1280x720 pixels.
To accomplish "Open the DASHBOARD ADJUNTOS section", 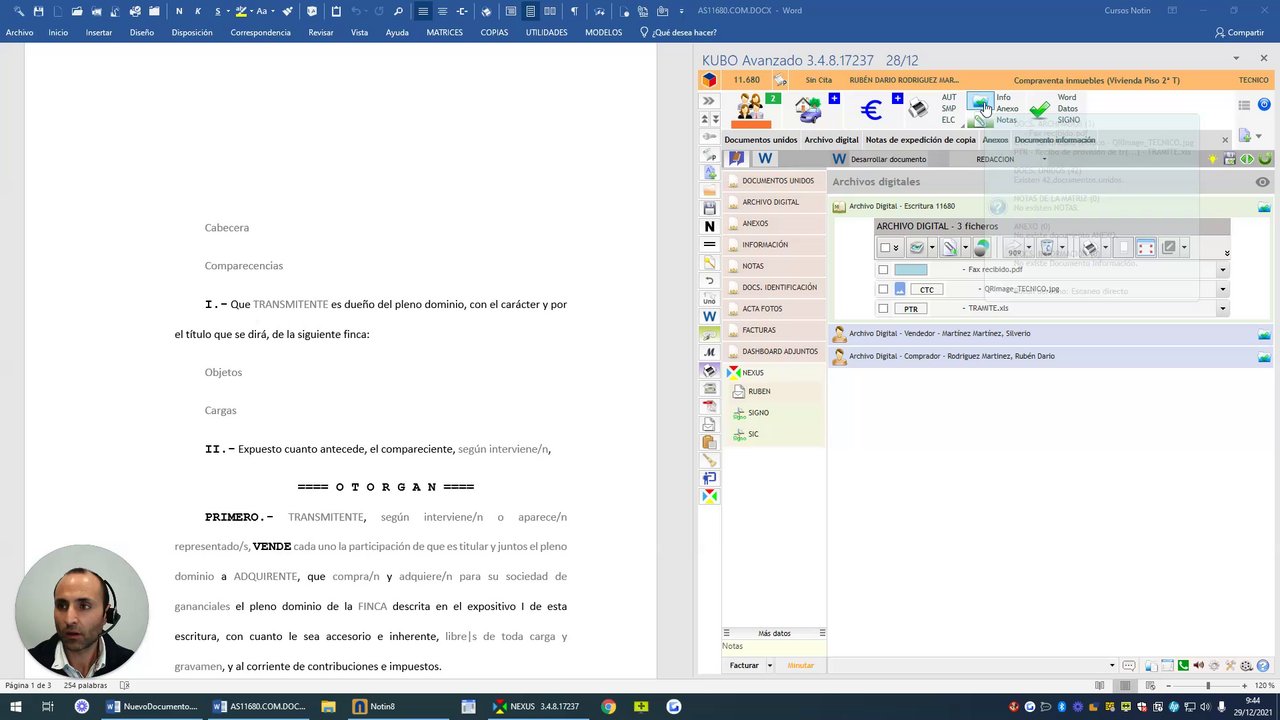I will point(775,352).
